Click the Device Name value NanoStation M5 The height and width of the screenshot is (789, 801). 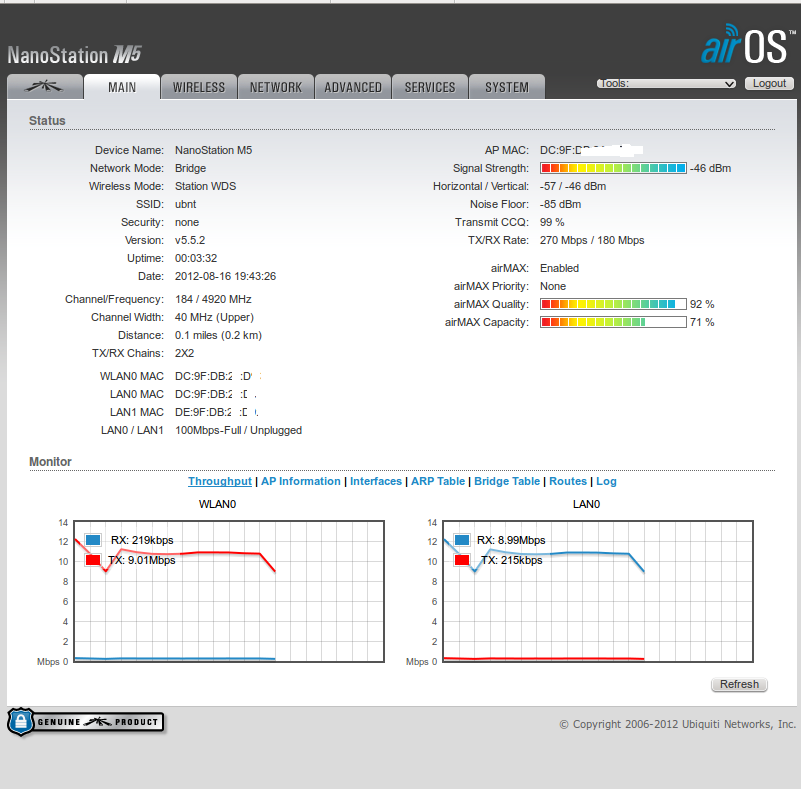tap(214, 150)
